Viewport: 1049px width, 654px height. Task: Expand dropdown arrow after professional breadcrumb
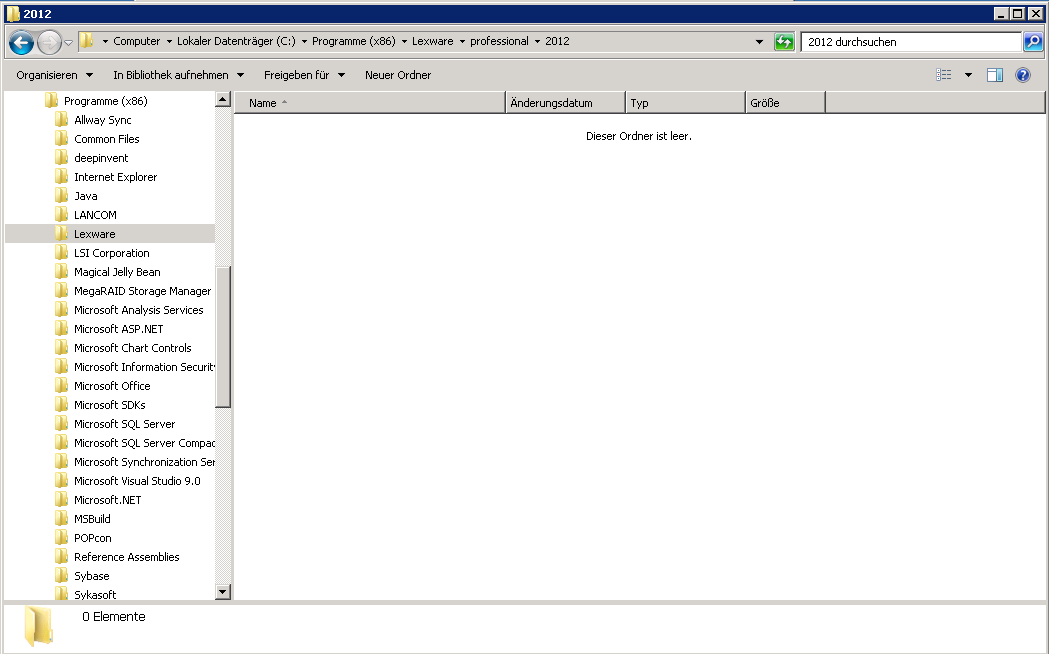coord(537,41)
